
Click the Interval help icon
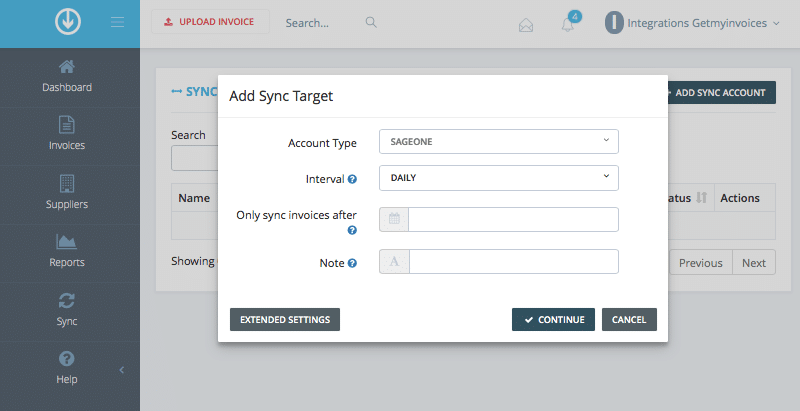click(352, 179)
